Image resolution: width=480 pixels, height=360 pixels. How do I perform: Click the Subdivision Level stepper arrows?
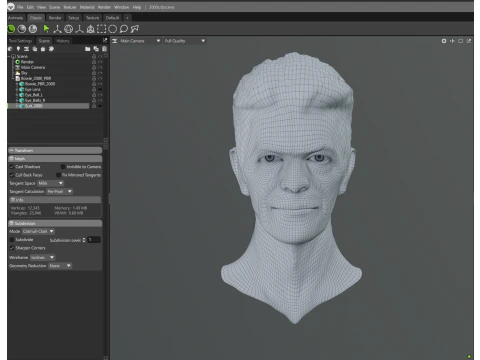(x=84, y=240)
